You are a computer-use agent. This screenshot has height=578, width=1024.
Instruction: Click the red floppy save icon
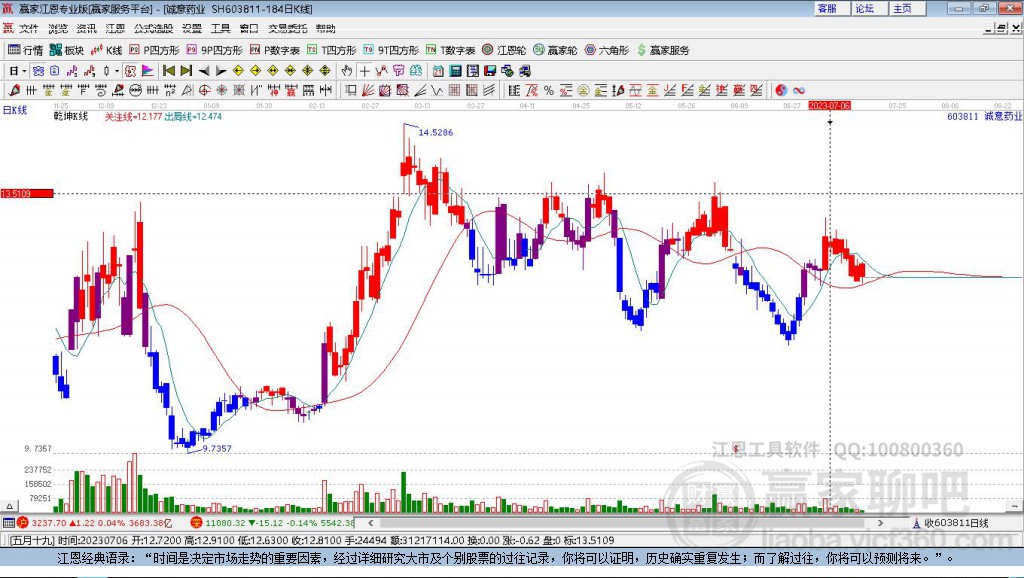[490, 71]
